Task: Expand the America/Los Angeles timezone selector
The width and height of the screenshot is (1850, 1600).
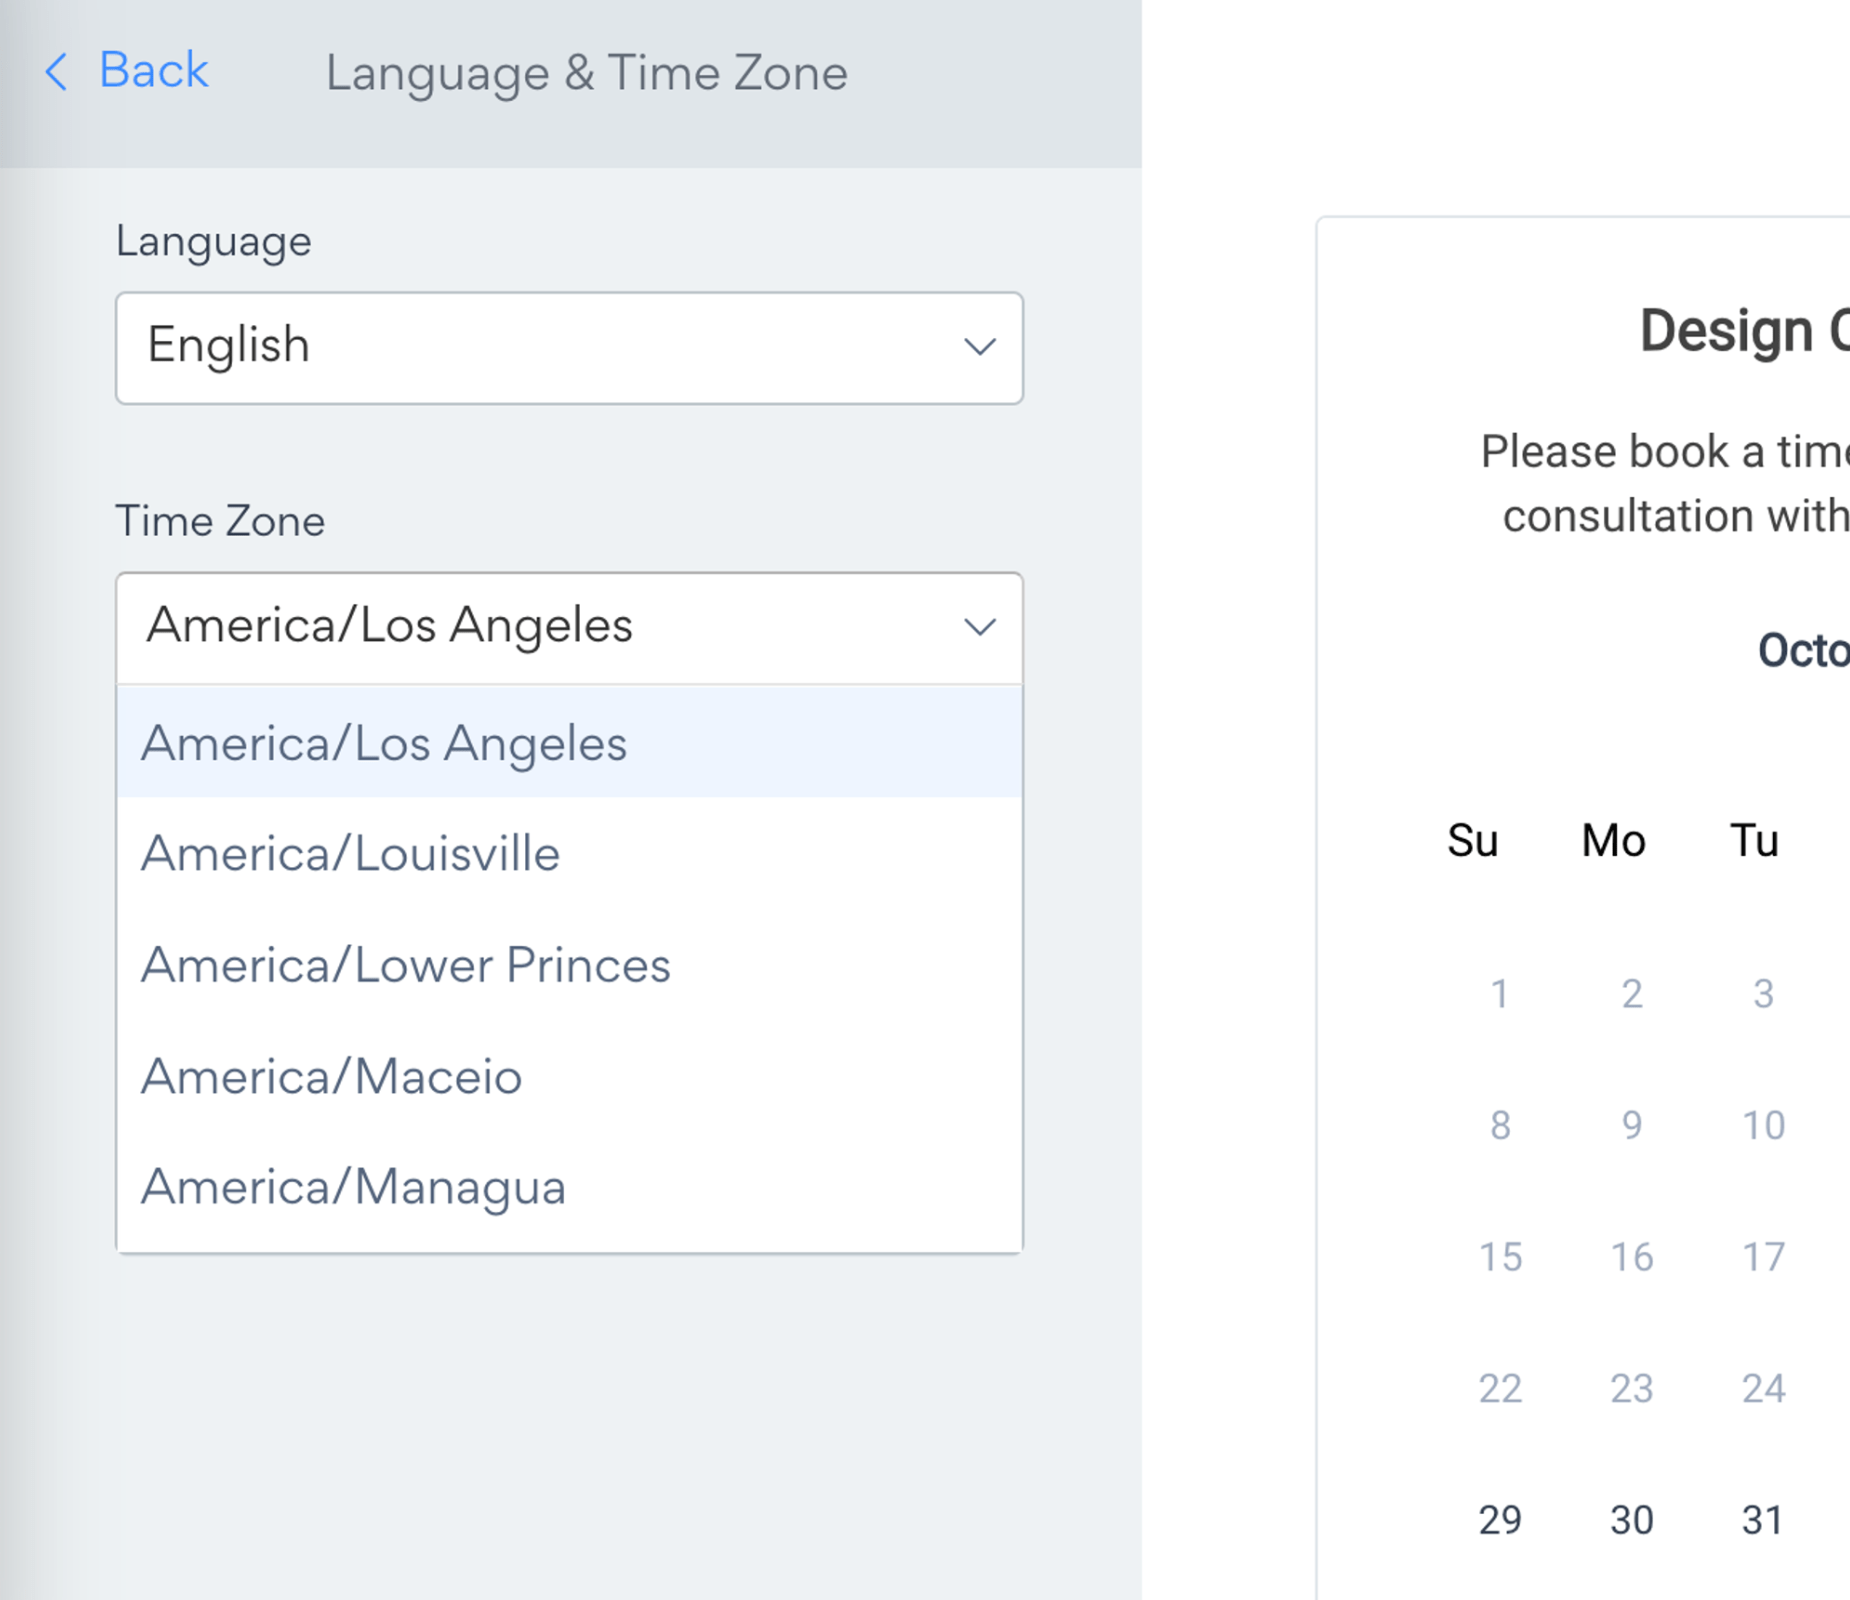Action: coord(570,627)
